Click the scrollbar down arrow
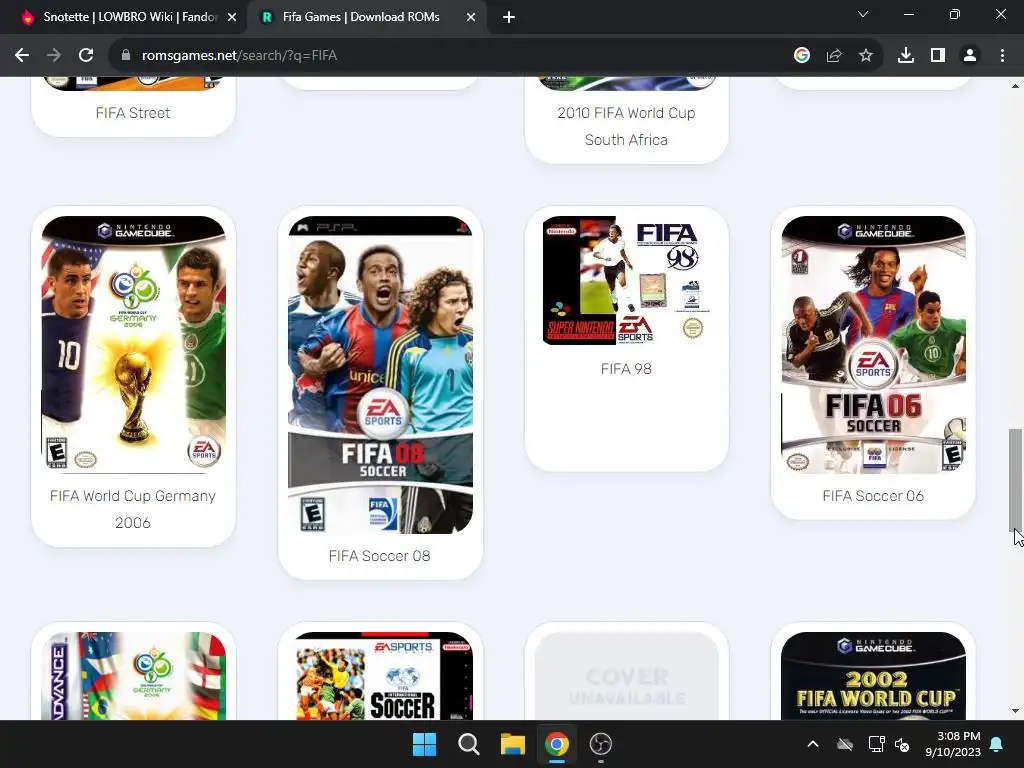The image size is (1024, 768). pos(1015,711)
